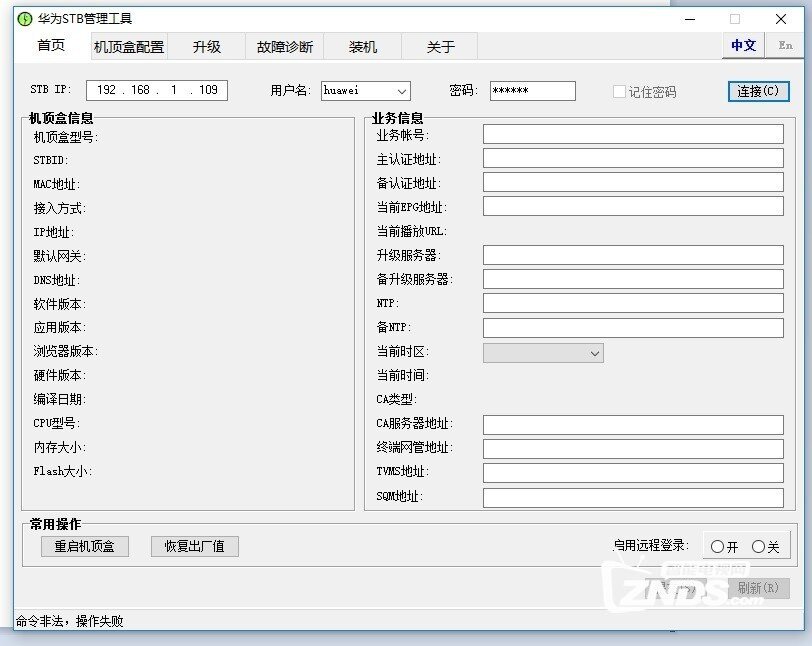Click the 重启机顶盒 button
This screenshot has height=646, width=812.
[x=85, y=546]
